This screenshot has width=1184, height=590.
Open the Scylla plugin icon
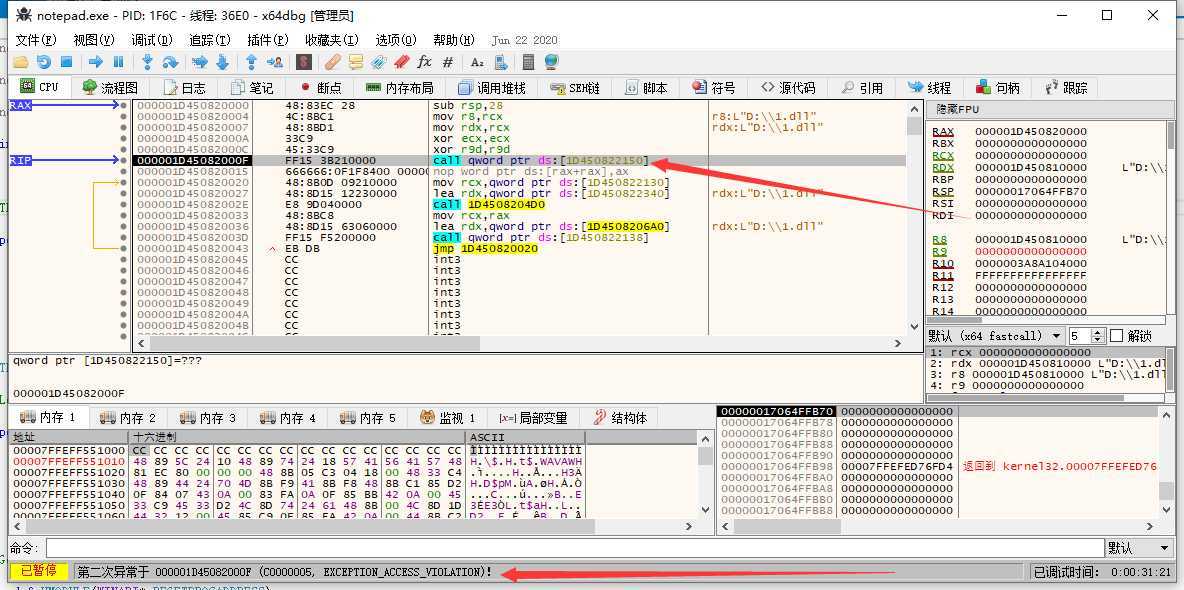tap(304, 63)
